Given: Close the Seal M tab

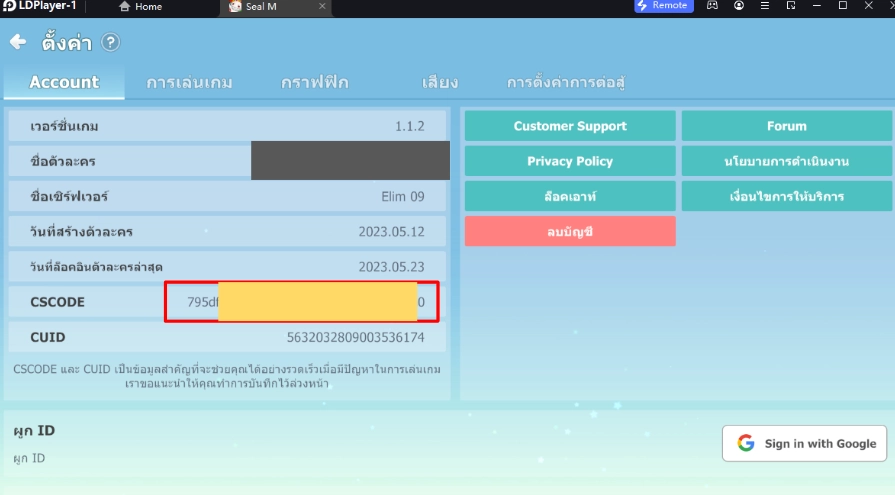Looking at the screenshot, I should pos(321,7).
